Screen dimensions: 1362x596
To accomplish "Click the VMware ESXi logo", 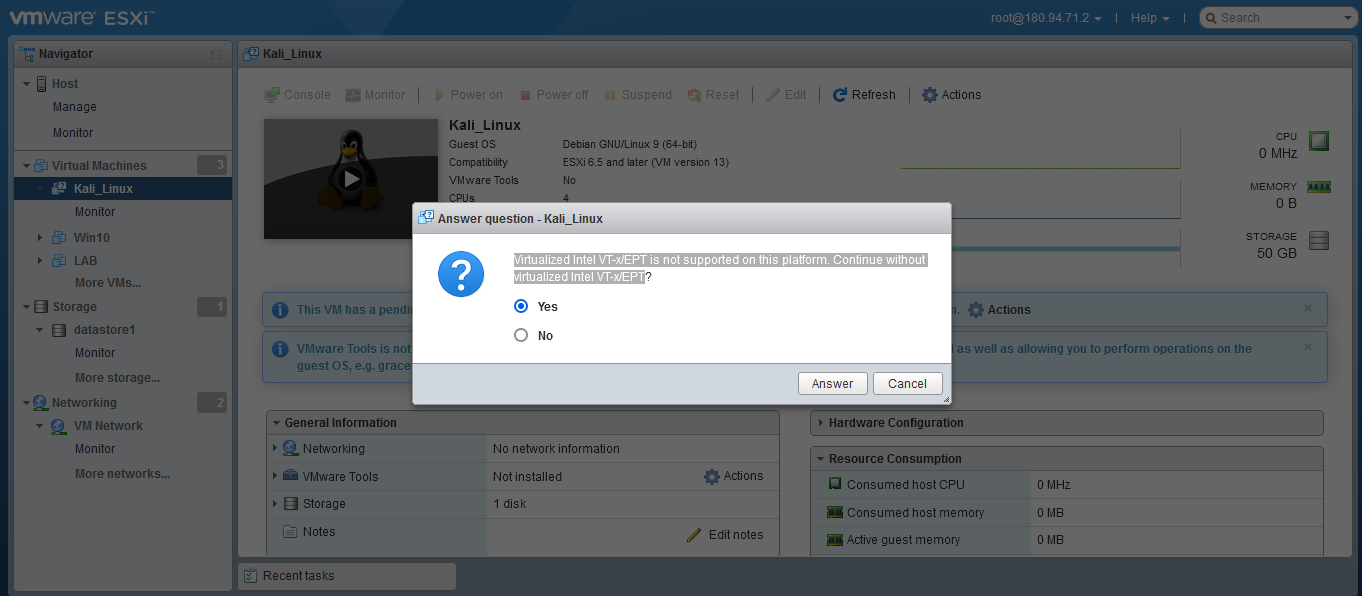I will tap(83, 17).
